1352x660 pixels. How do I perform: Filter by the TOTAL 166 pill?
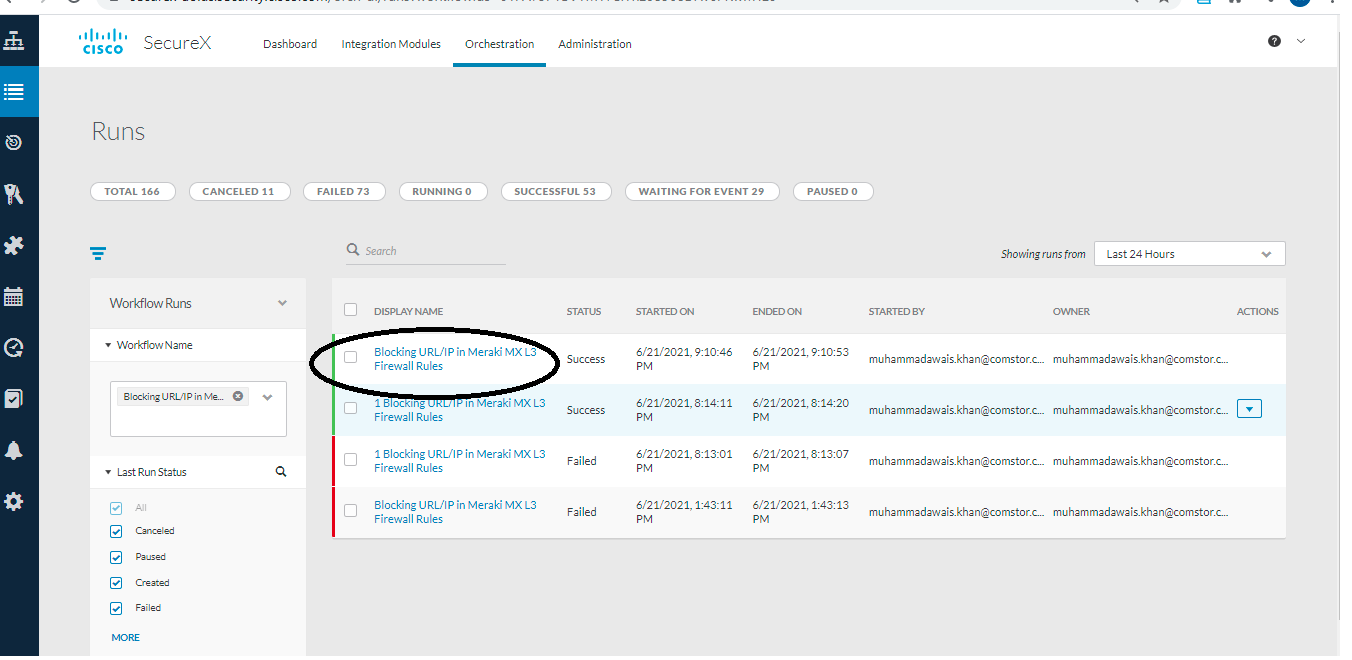[x=132, y=191]
